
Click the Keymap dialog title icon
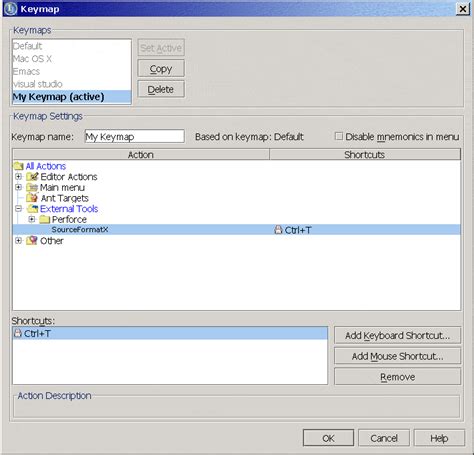[10, 9]
